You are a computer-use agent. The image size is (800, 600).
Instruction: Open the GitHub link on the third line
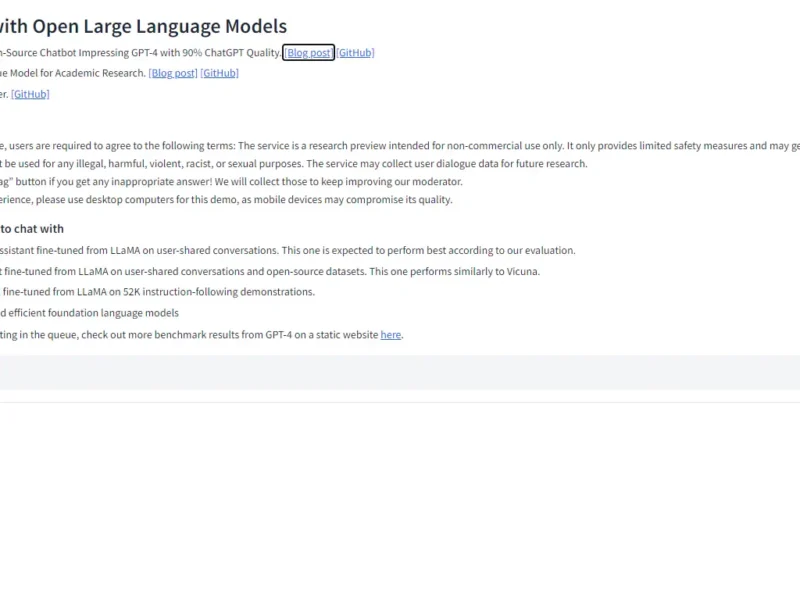[30, 94]
